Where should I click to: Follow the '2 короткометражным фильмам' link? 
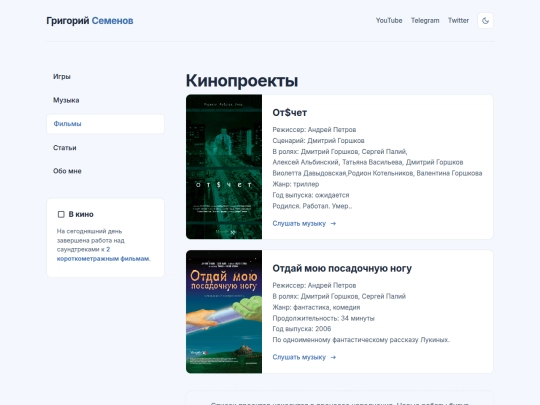click(x=103, y=254)
